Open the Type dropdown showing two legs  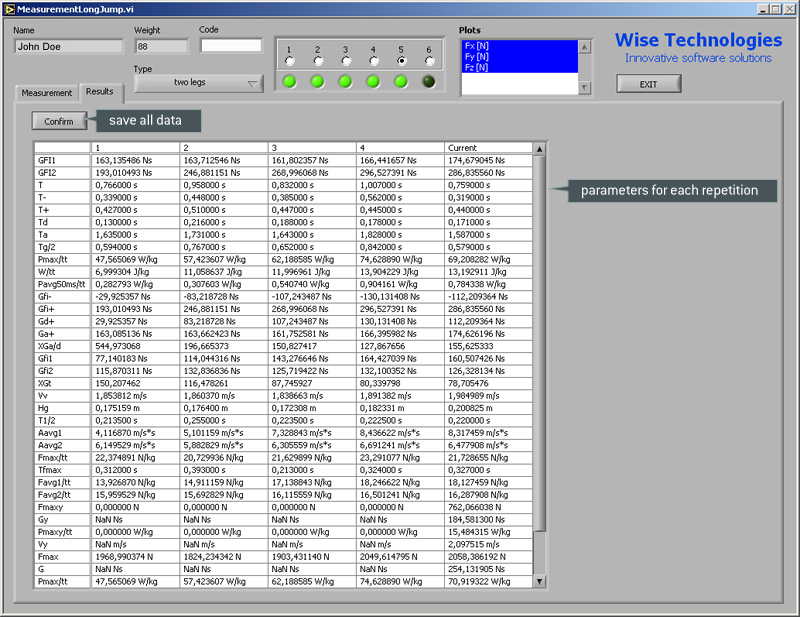point(199,83)
